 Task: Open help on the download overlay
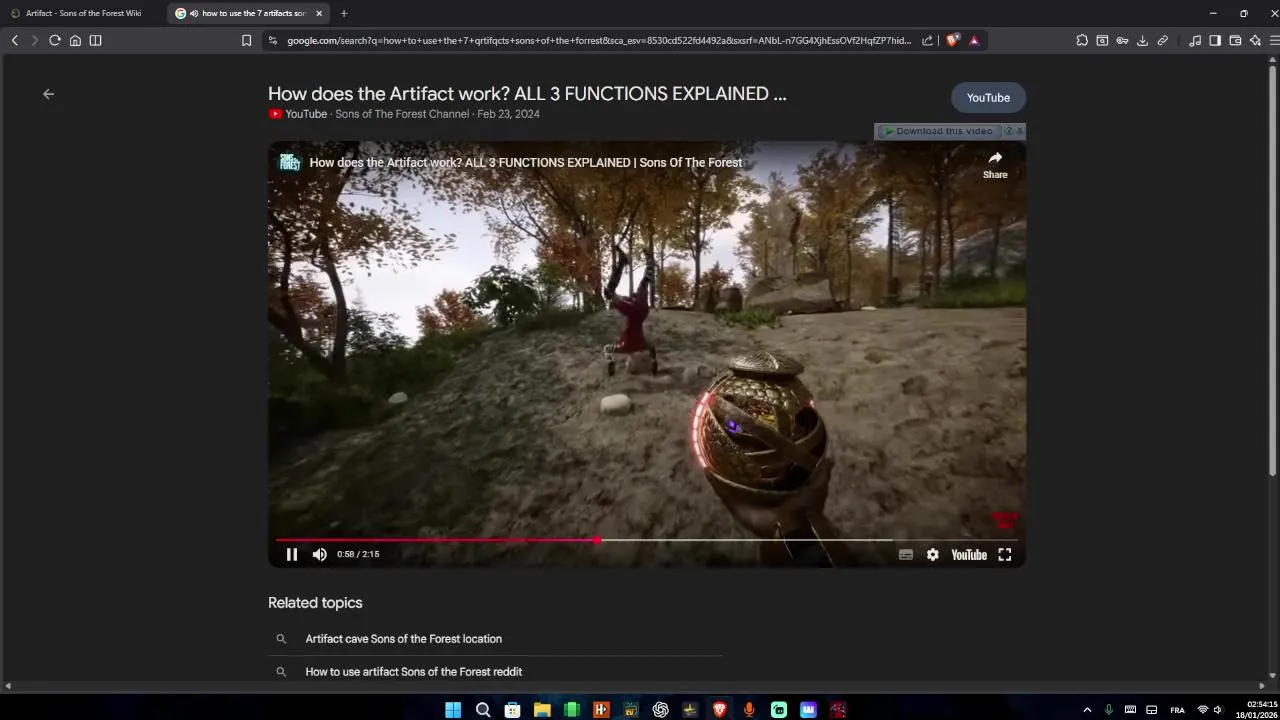click(x=1008, y=131)
